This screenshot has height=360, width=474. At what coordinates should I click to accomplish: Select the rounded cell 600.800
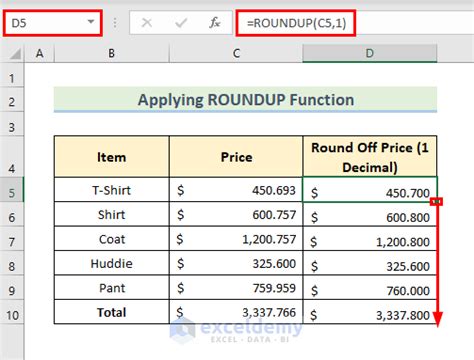coord(370,214)
